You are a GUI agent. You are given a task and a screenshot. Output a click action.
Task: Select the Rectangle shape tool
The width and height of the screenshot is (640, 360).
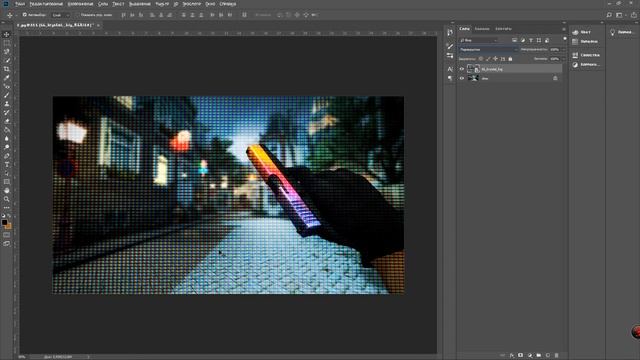pyautogui.click(x=7, y=182)
